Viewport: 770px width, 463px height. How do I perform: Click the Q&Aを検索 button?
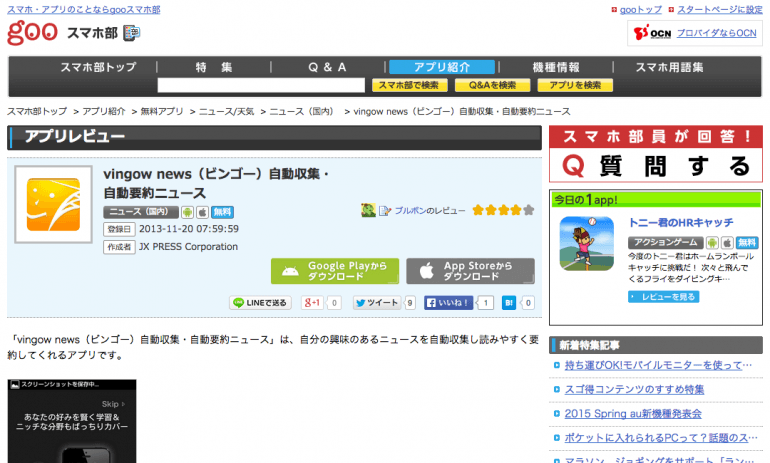(x=493, y=85)
